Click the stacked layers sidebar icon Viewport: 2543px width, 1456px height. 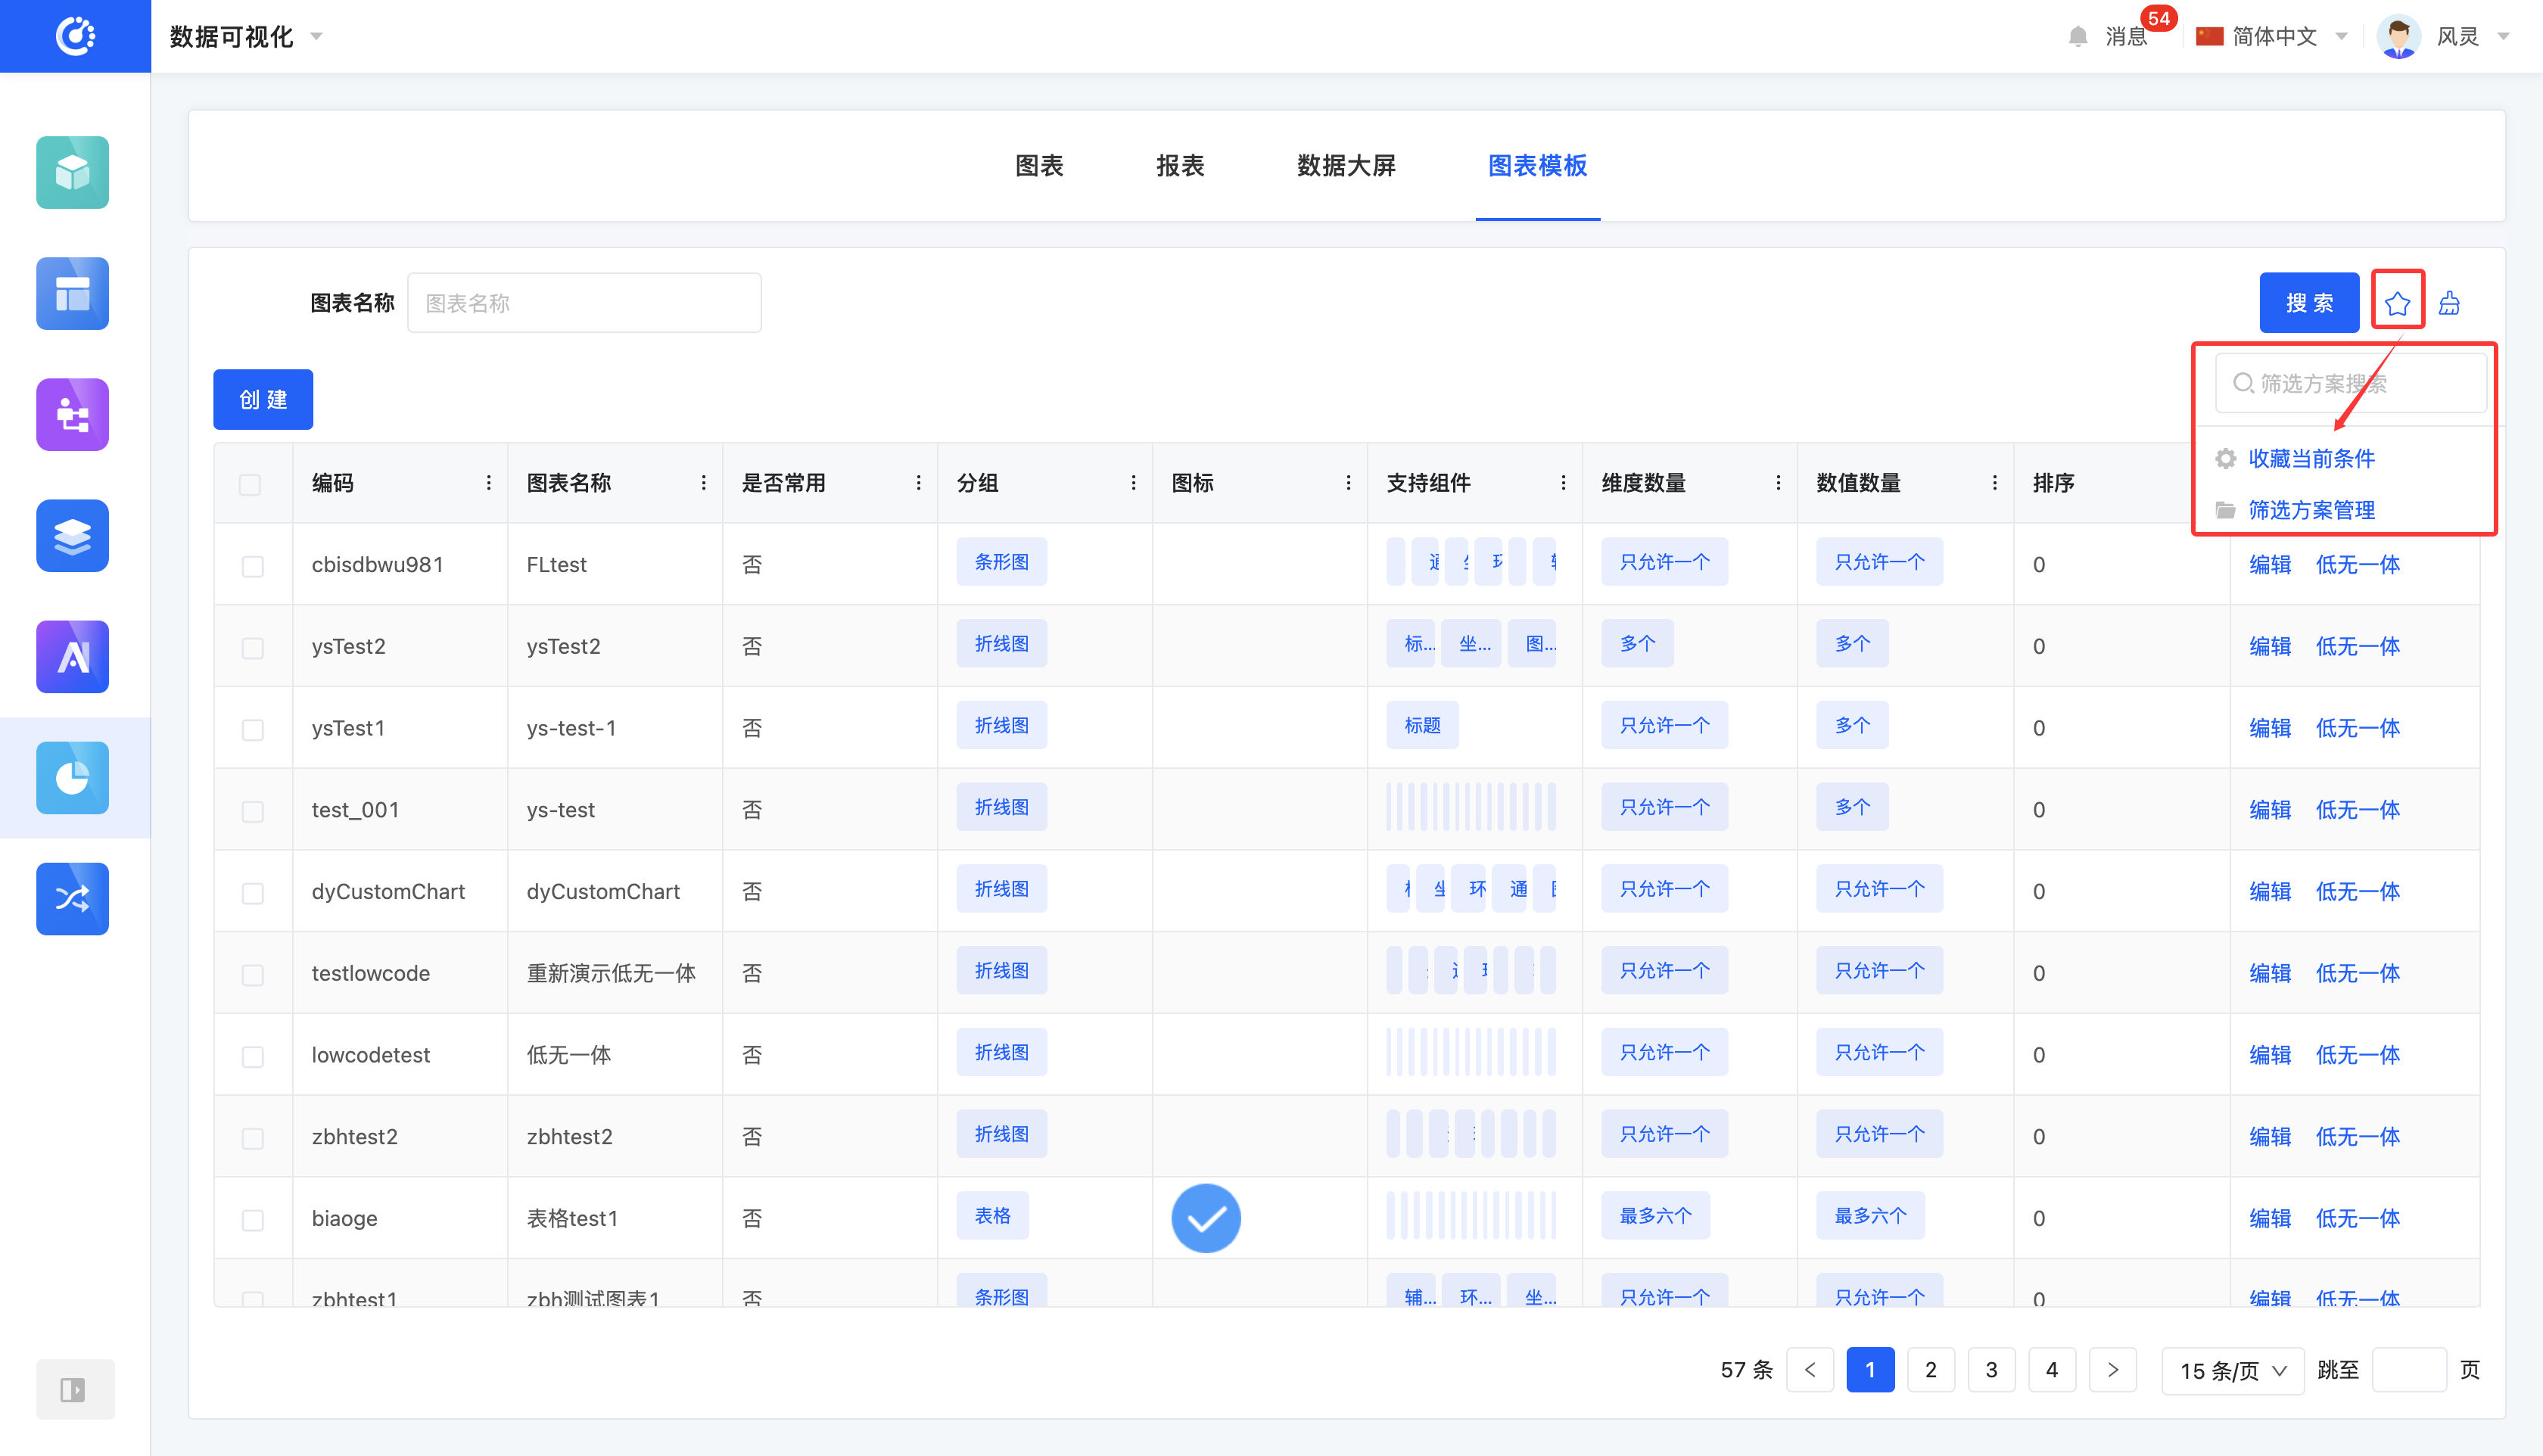point(72,535)
